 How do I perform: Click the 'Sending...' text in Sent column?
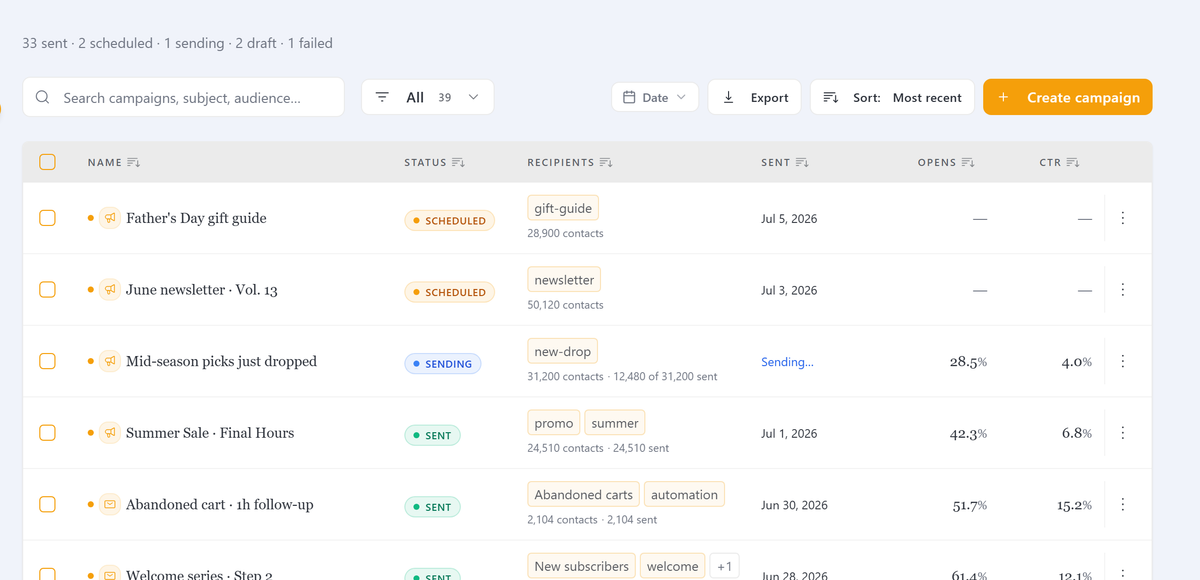click(787, 362)
